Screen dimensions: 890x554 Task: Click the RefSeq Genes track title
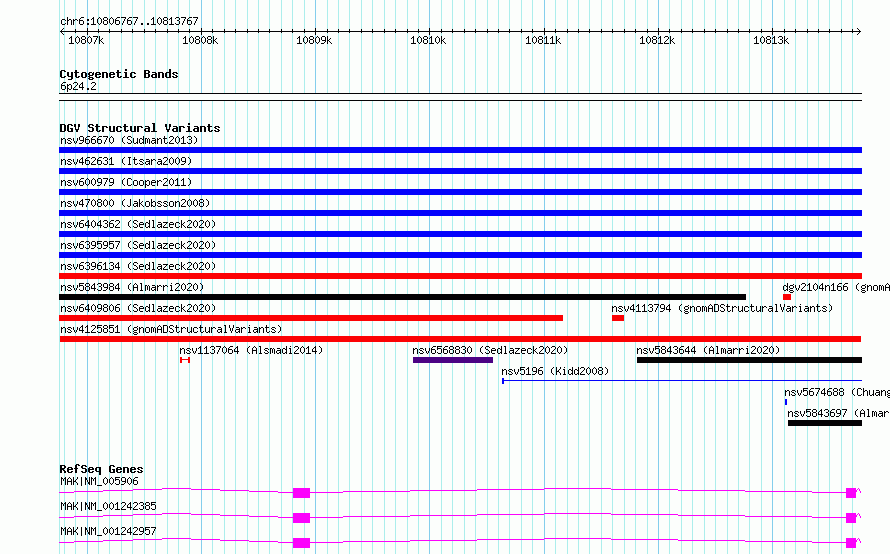click(x=101, y=469)
